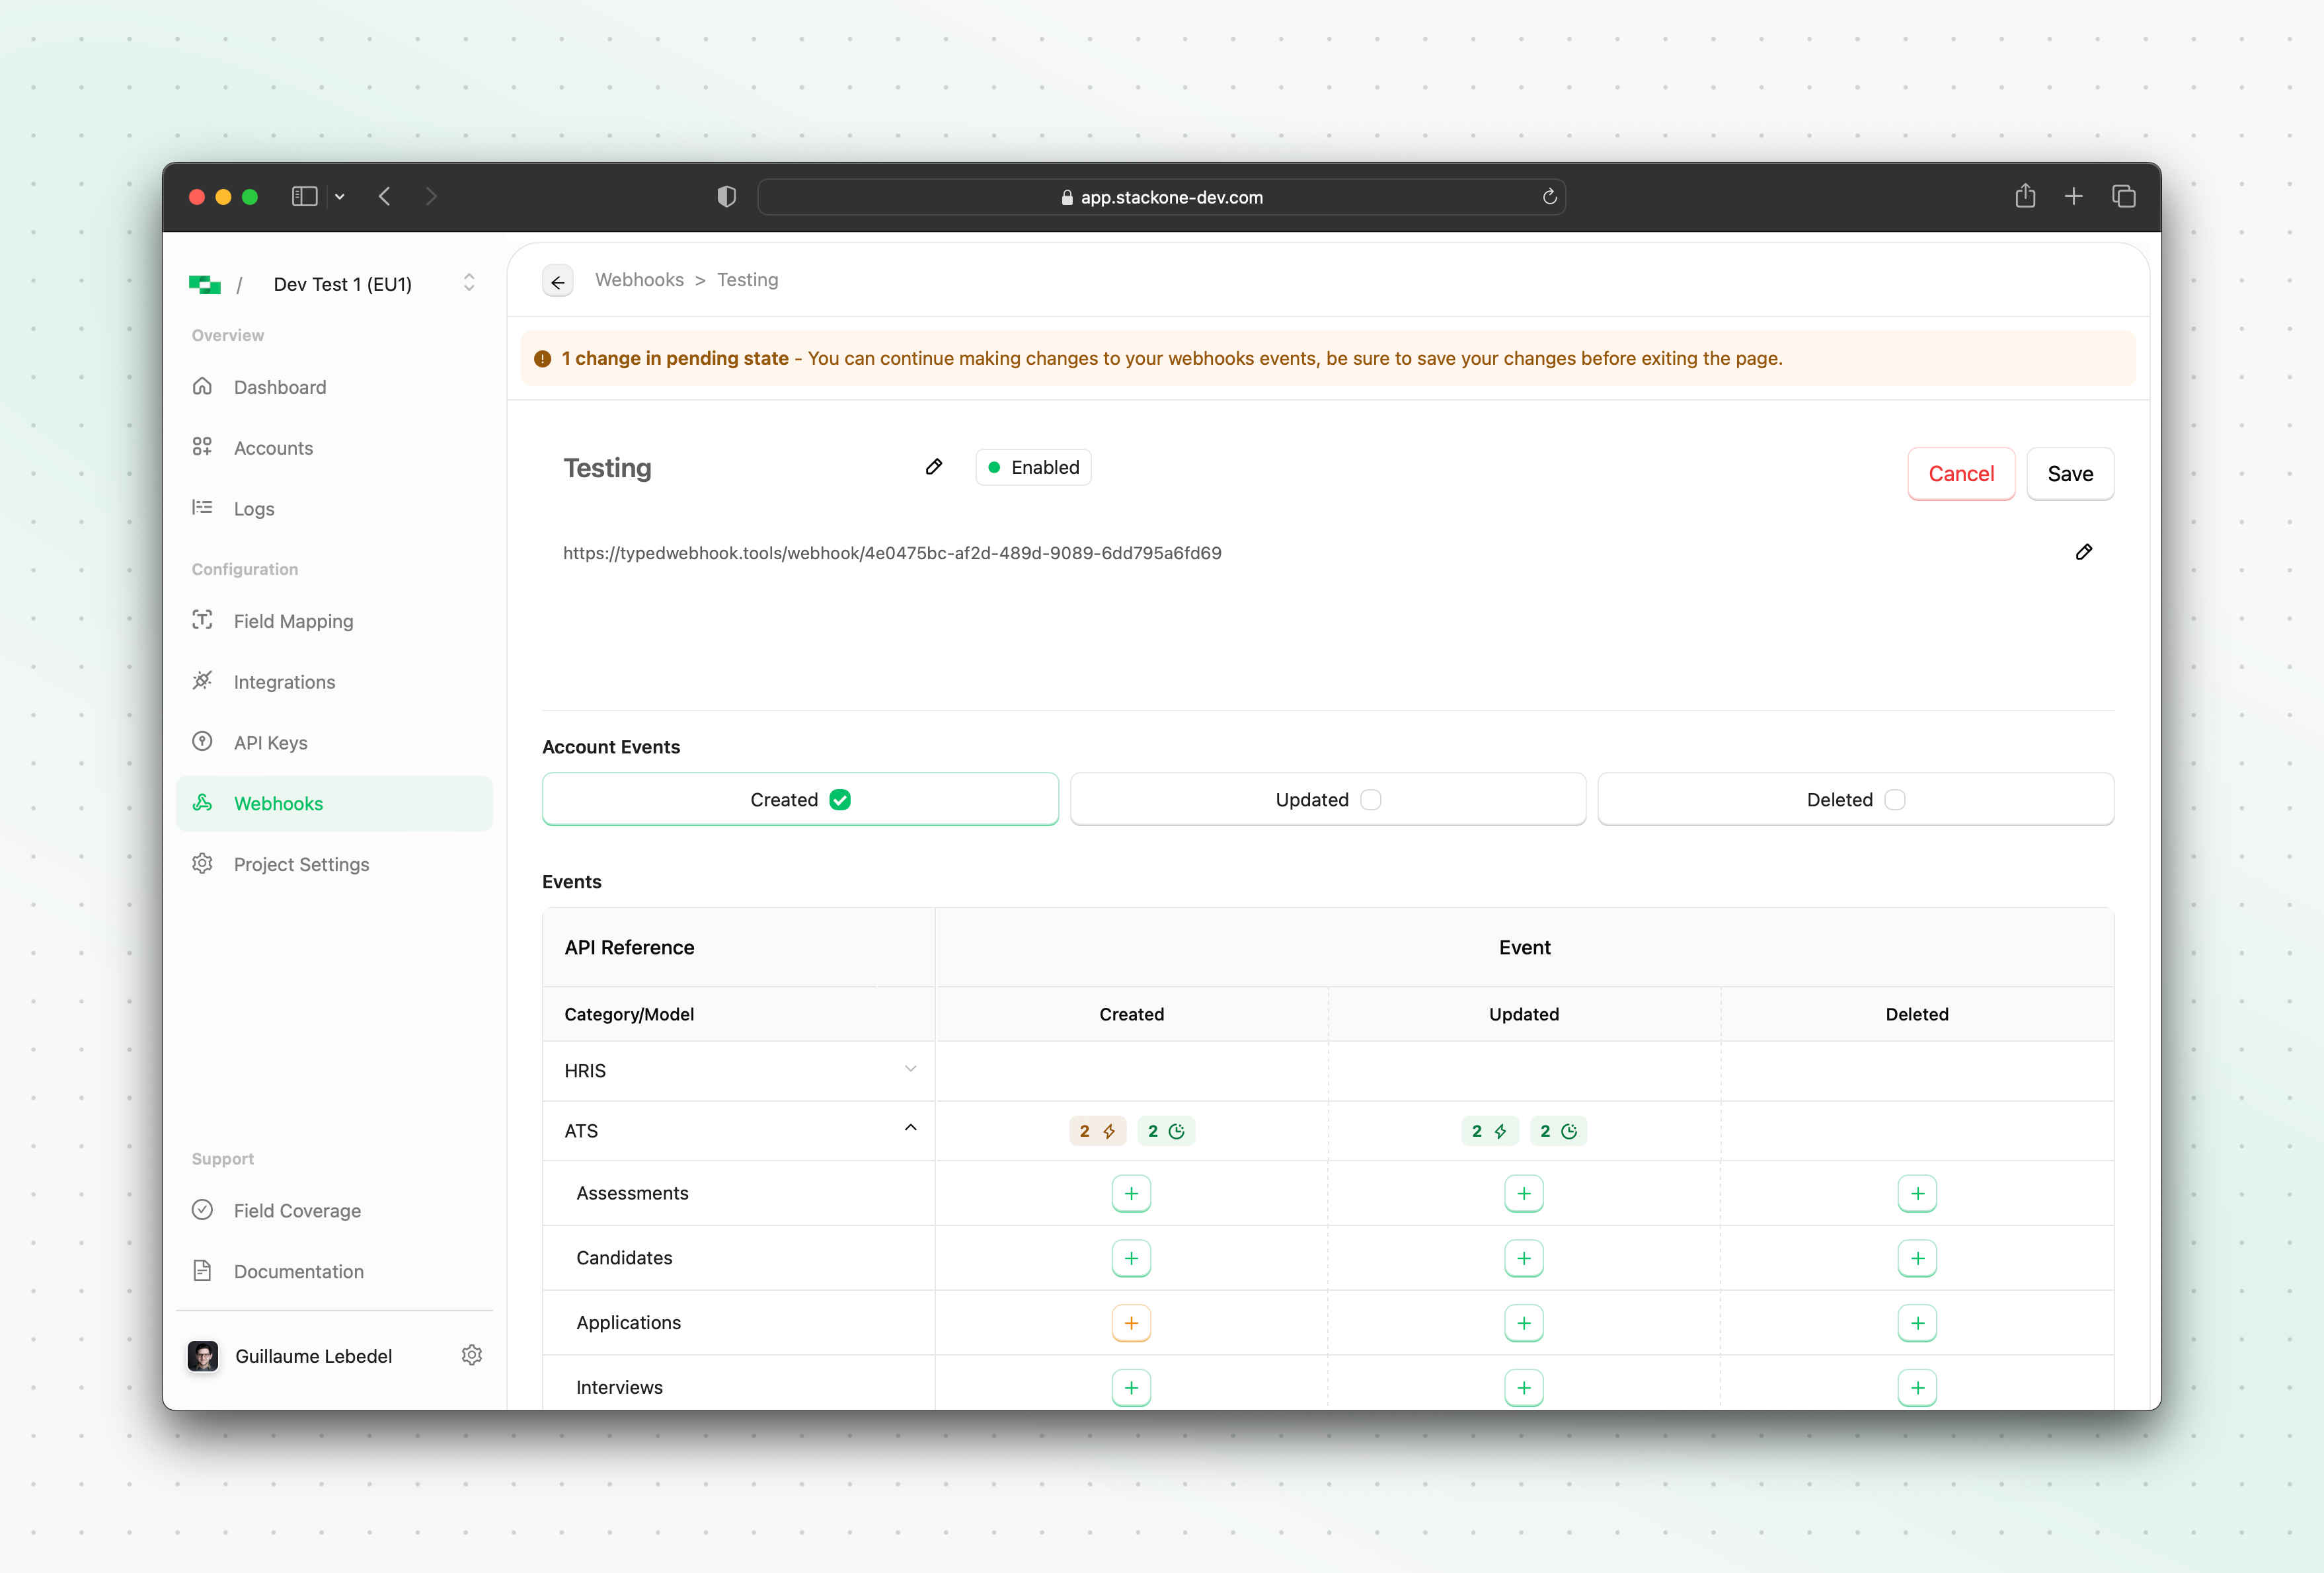Image resolution: width=2324 pixels, height=1573 pixels.
Task: Click pending Applications Created plus button
Action: [1131, 1323]
